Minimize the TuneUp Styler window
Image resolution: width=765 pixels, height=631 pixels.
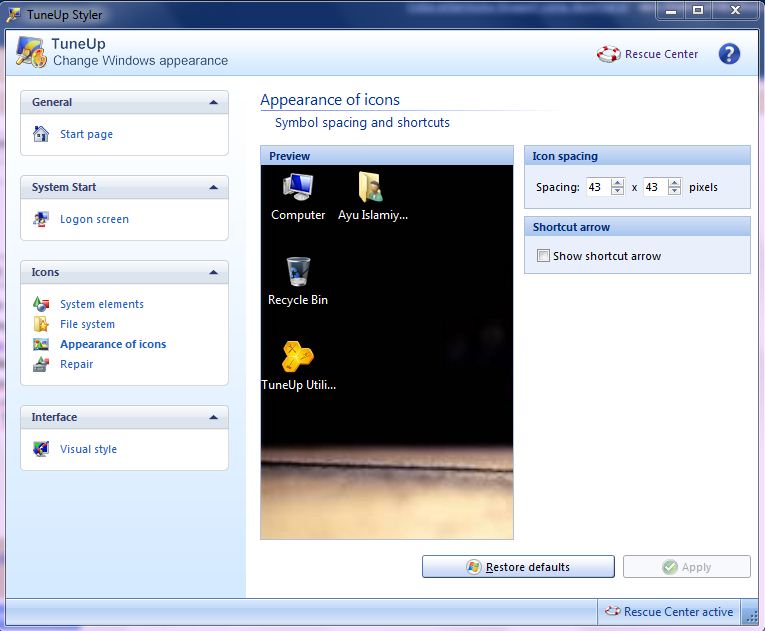[x=671, y=10]
